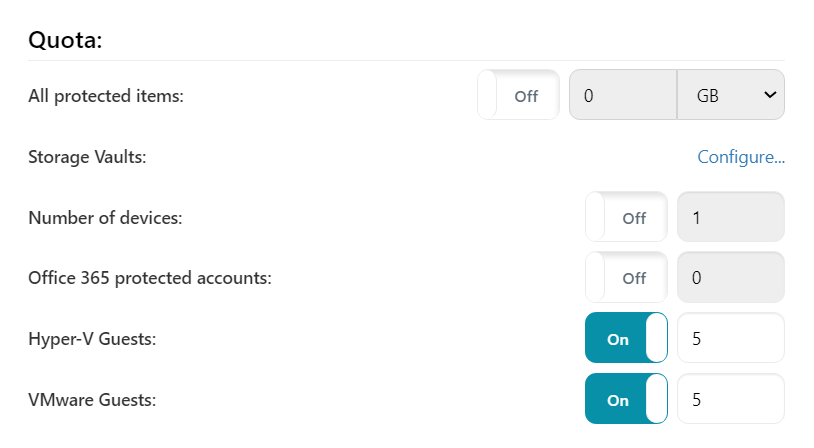The width and height of the screenshot is (814, 448).
Task: Click the All protected items label
Action: click(107, 96)
